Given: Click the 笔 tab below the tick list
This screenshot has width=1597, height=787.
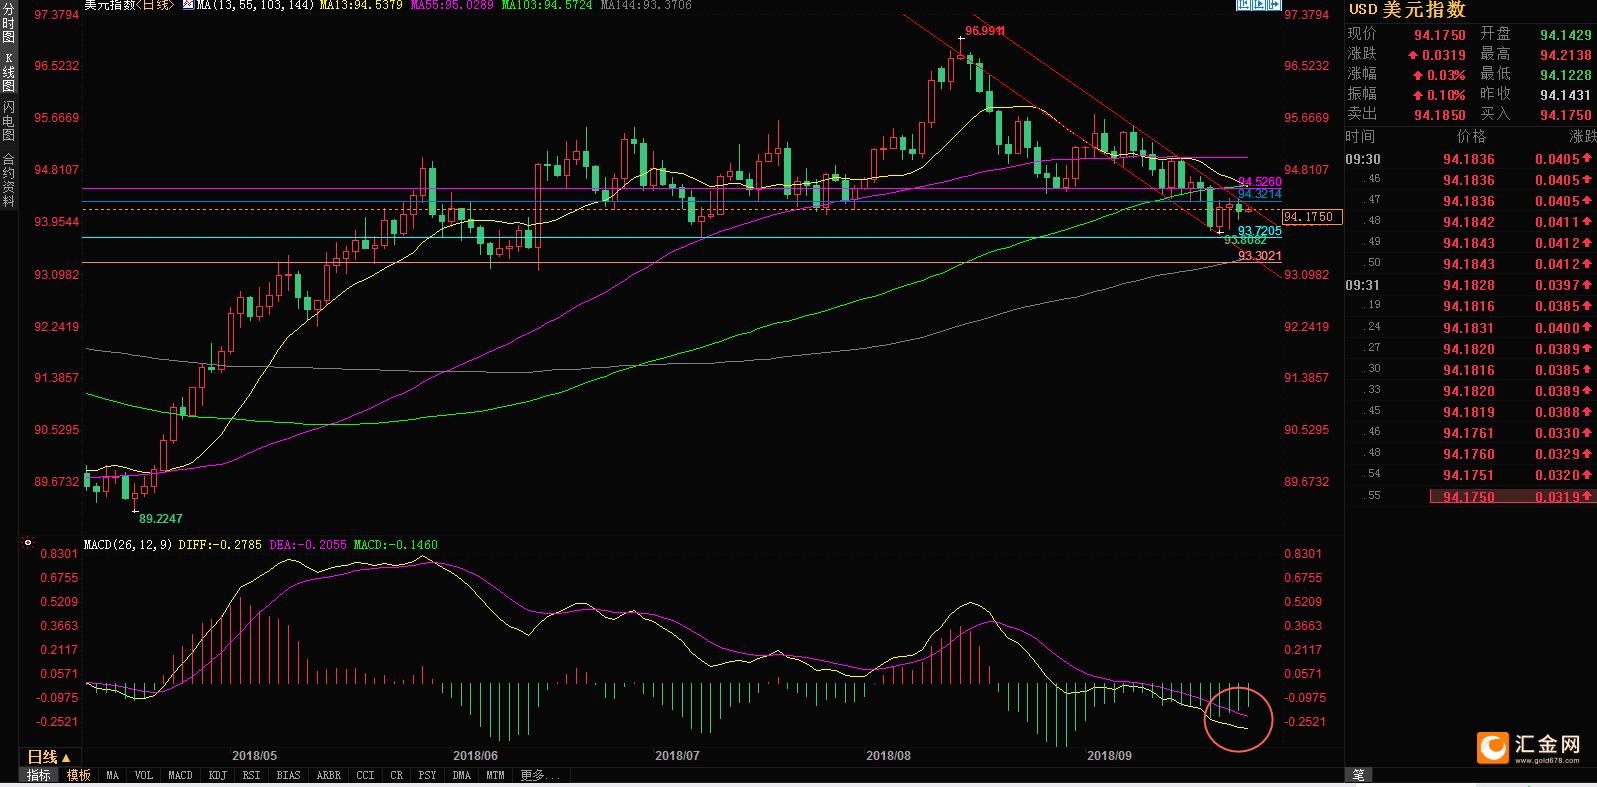Looking at the screenshot, I should (1358, 775).
